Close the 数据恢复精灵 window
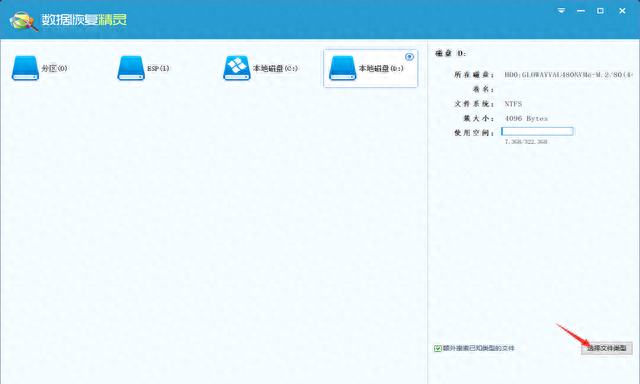Image resolution: width=640 pixels, height=384 pixels. [622, 11]
